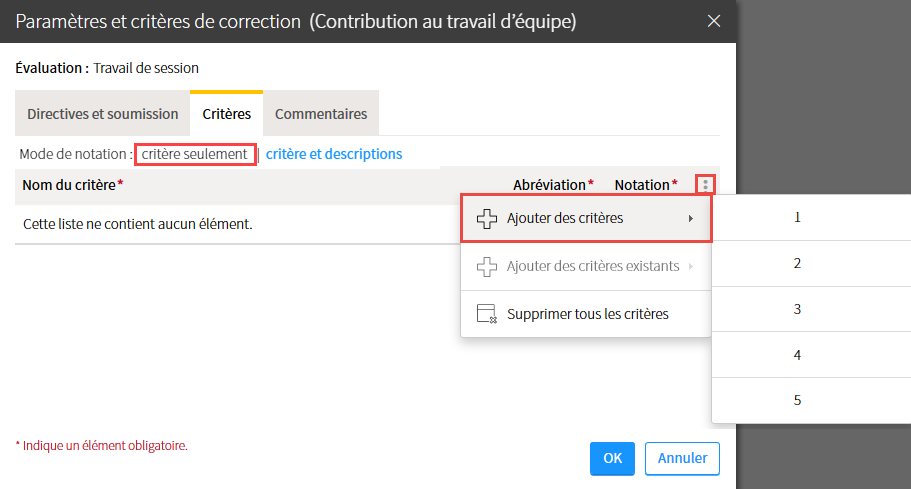
Task: Confirm with the OK button
Action: [x=612, y=458]
